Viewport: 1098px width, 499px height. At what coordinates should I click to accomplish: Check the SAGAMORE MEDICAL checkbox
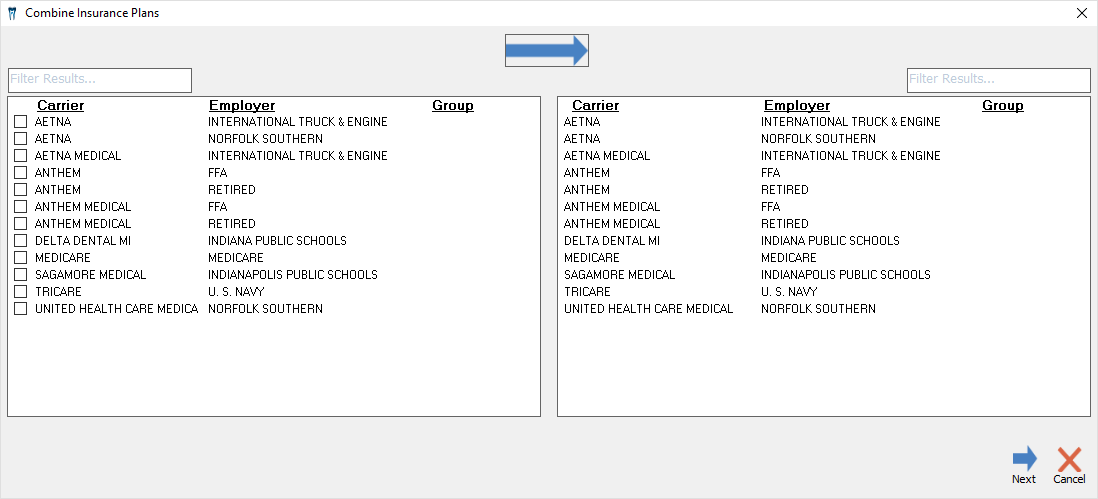pyautogui.click(x=20, y=275)
